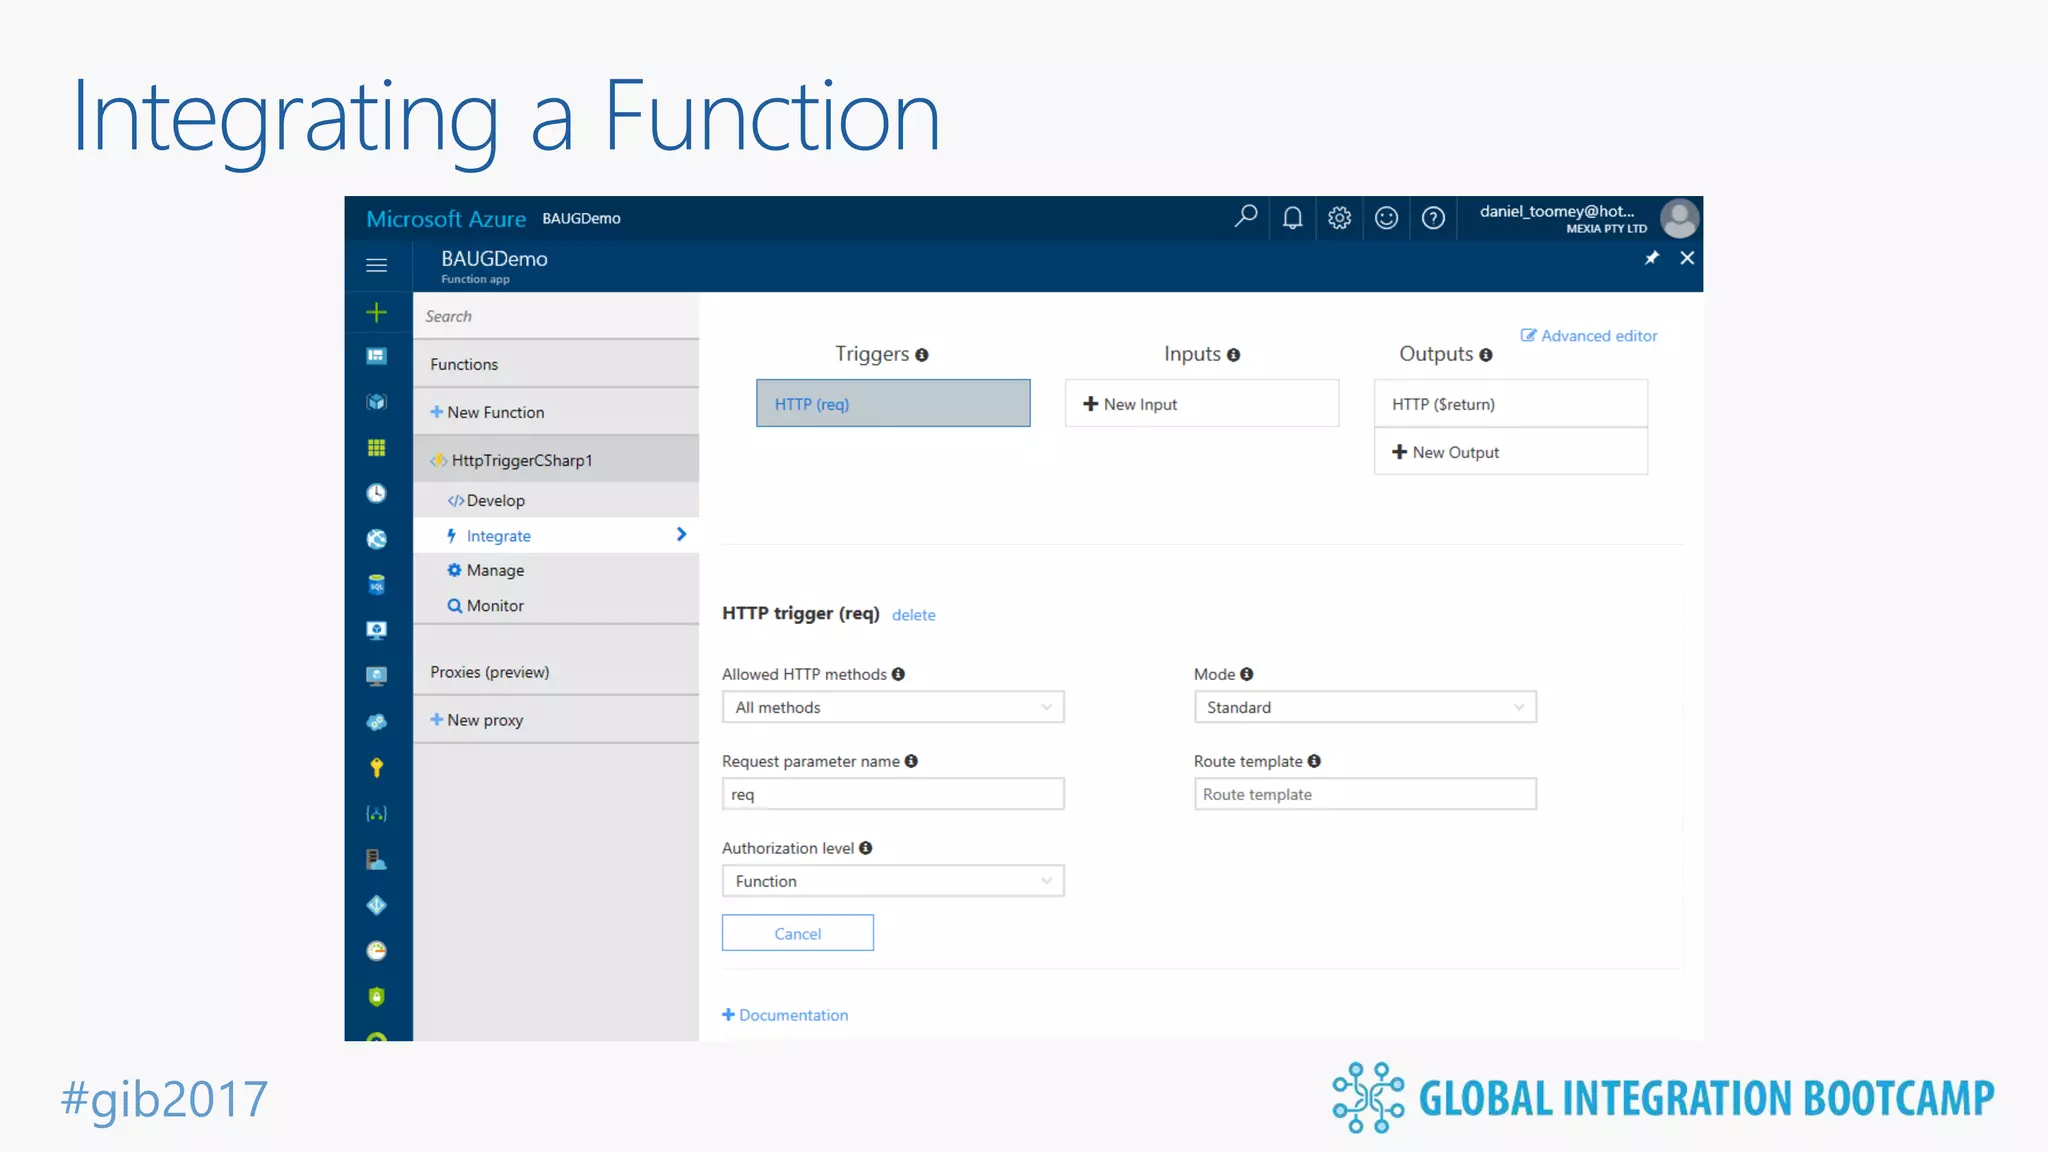Toggle the hamburger menu in left sidebar

click(377, 265)
